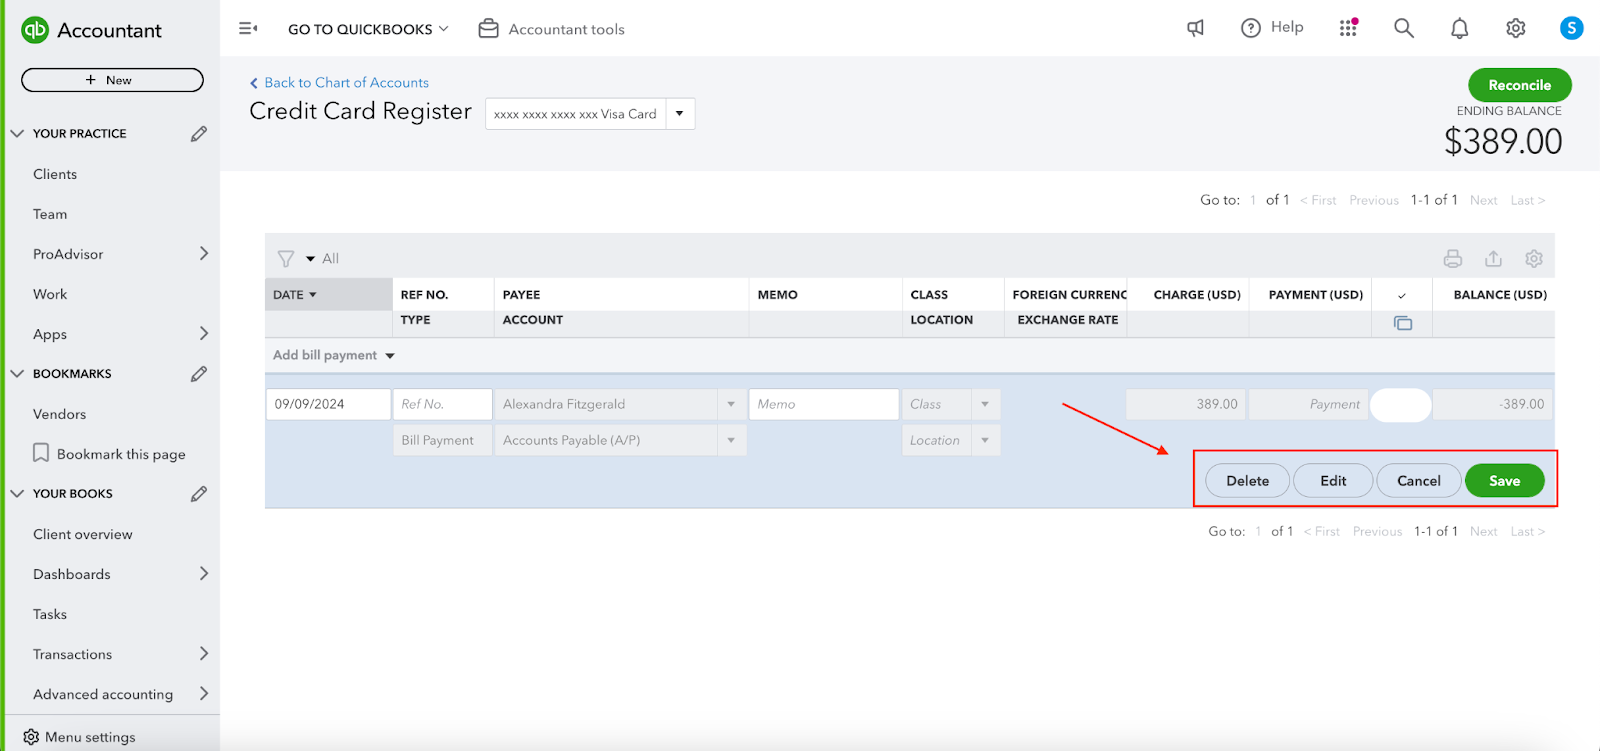Open Accountant tools briefcase icon
The width and height of the screenshot is (1600, 751).
point(488,29)
